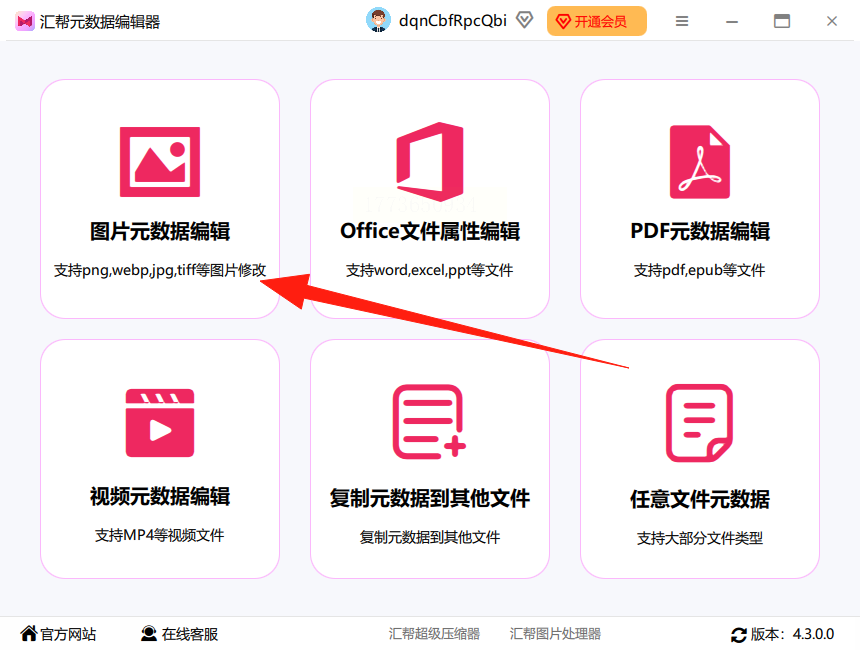Click the home icon next to 官方网站

tap(29, 634)
